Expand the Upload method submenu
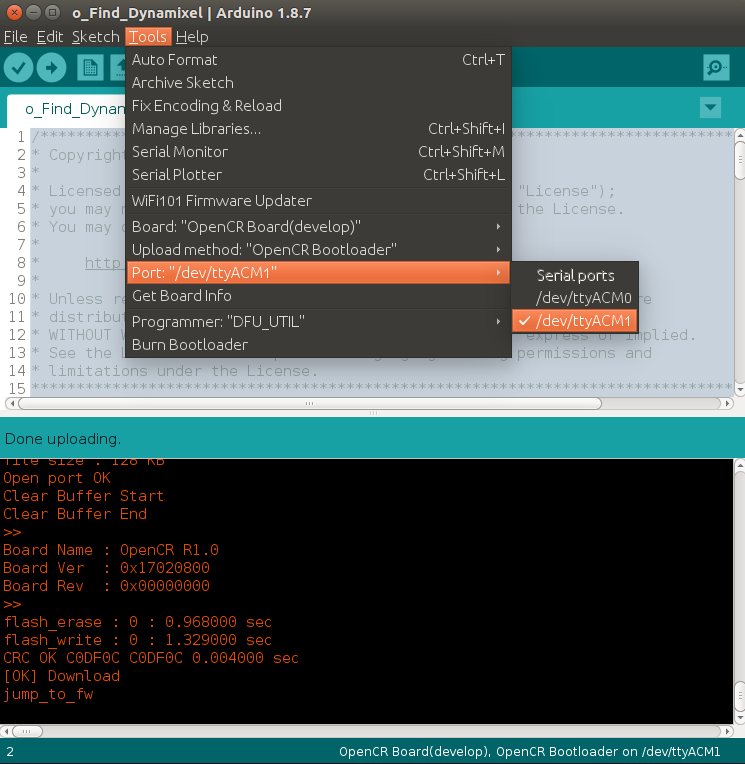The width and height of the screenshot is (745, 764). [x=318, y=249]
